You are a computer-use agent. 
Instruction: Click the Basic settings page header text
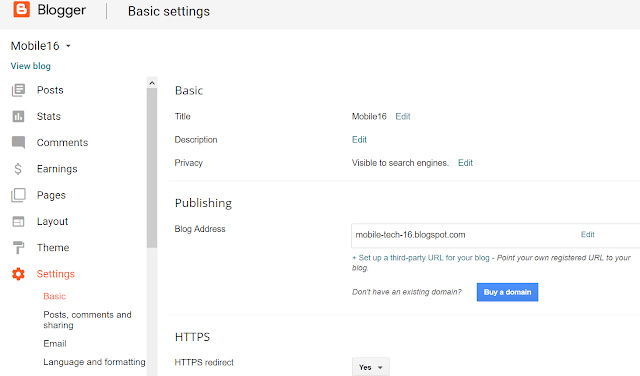click(169, 11)
